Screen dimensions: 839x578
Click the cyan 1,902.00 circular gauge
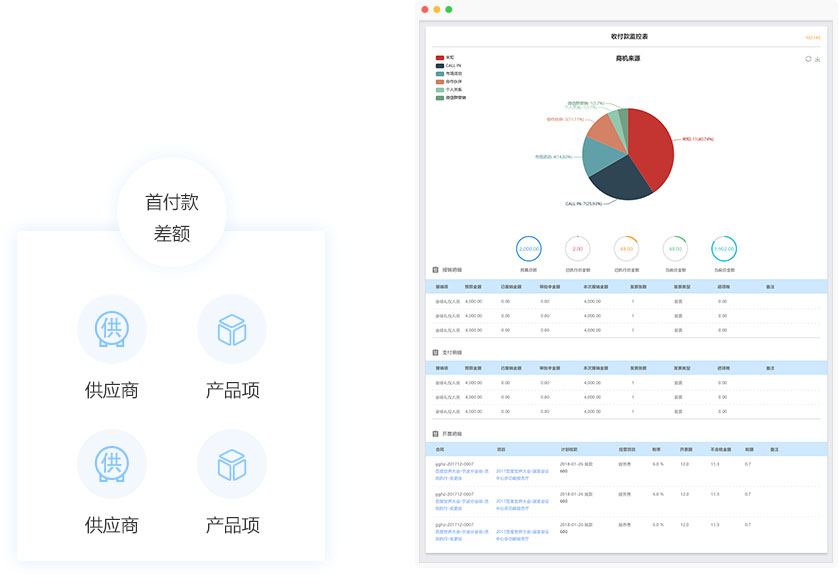click(724, 249)
